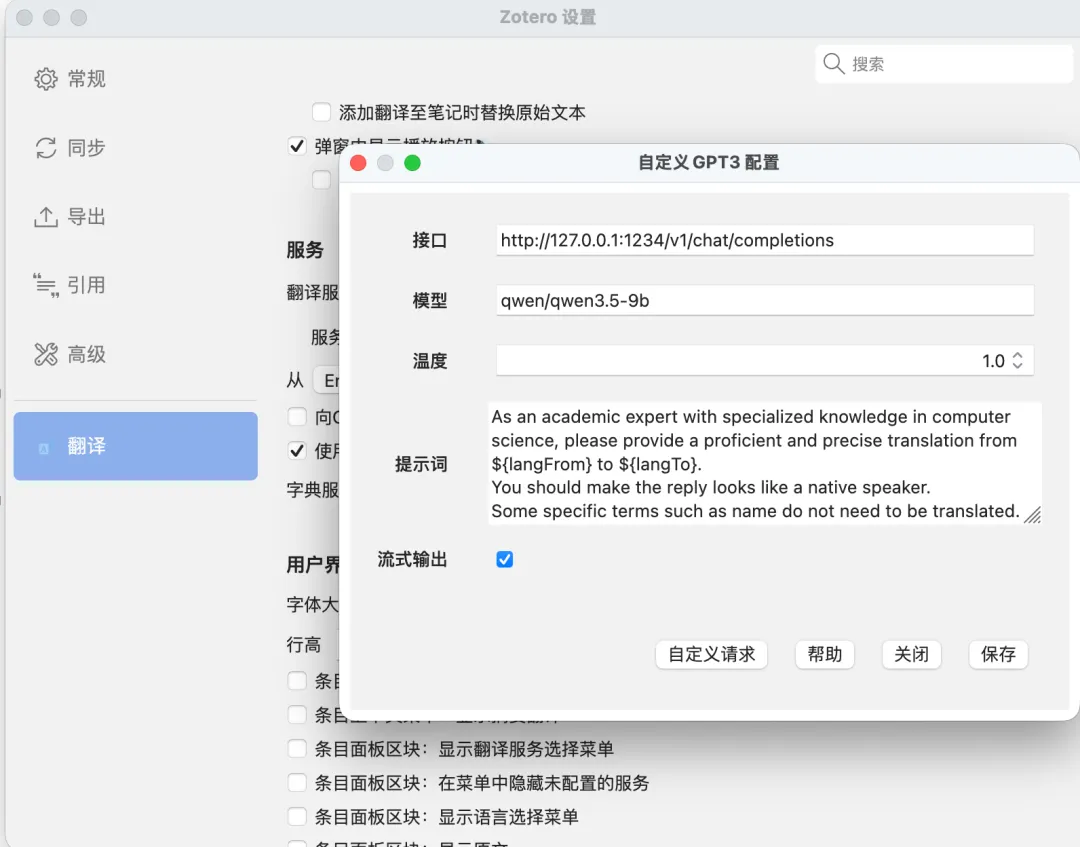Viewport: 1080px width, 847px height.
Task: Open 帮助 help for GPT3 config
Action: click(x=824, y=654)
